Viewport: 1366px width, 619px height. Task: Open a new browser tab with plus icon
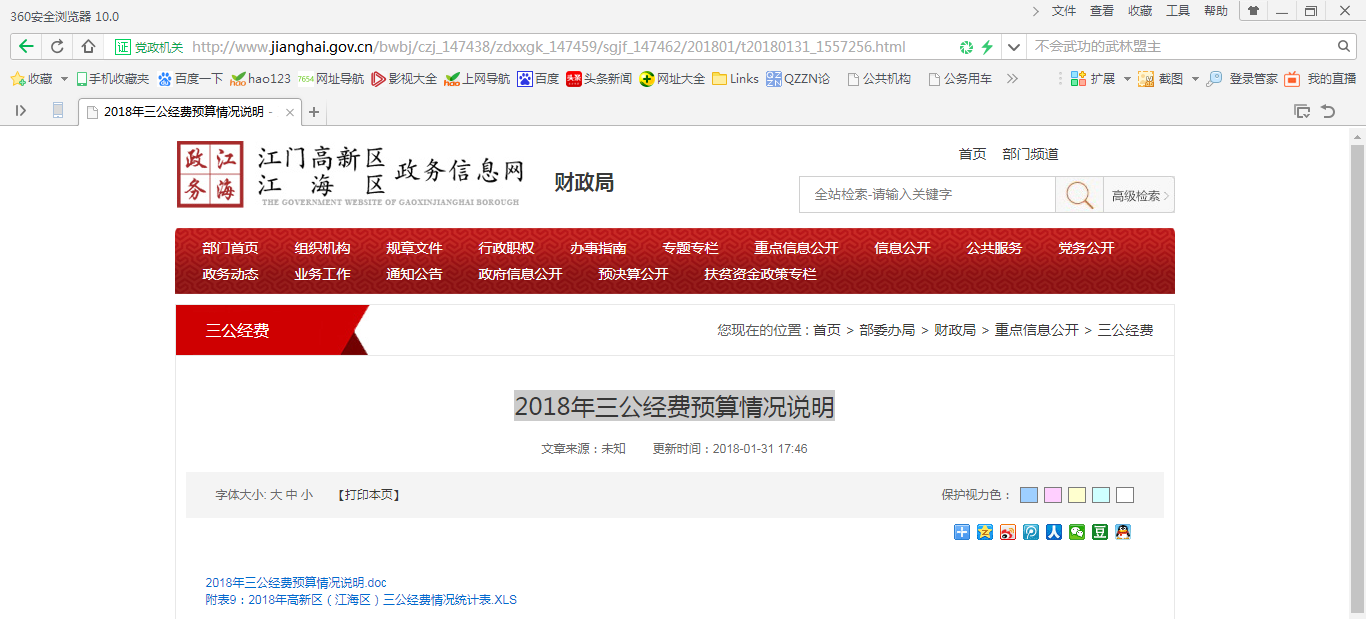click(x=314, y=112)
